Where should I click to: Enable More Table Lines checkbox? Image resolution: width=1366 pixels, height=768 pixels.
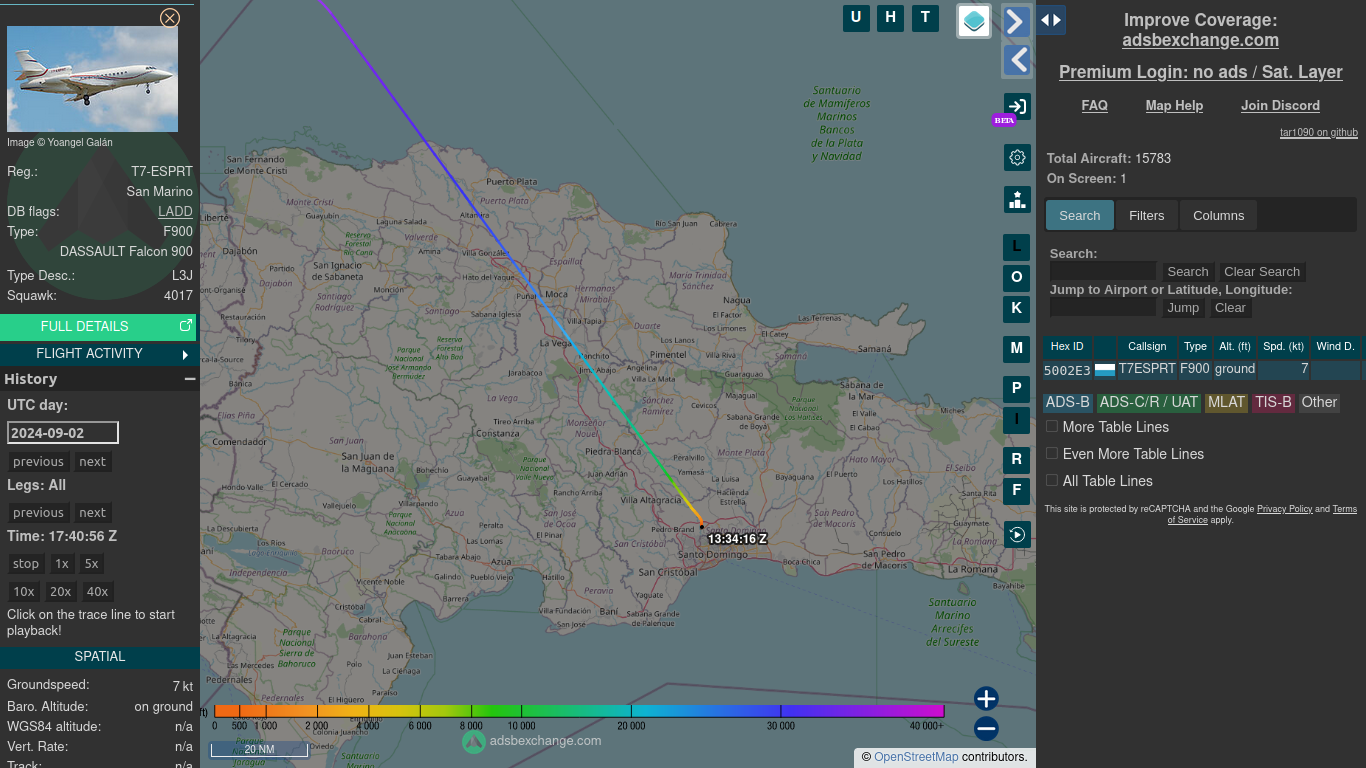tap(1052, 426)
